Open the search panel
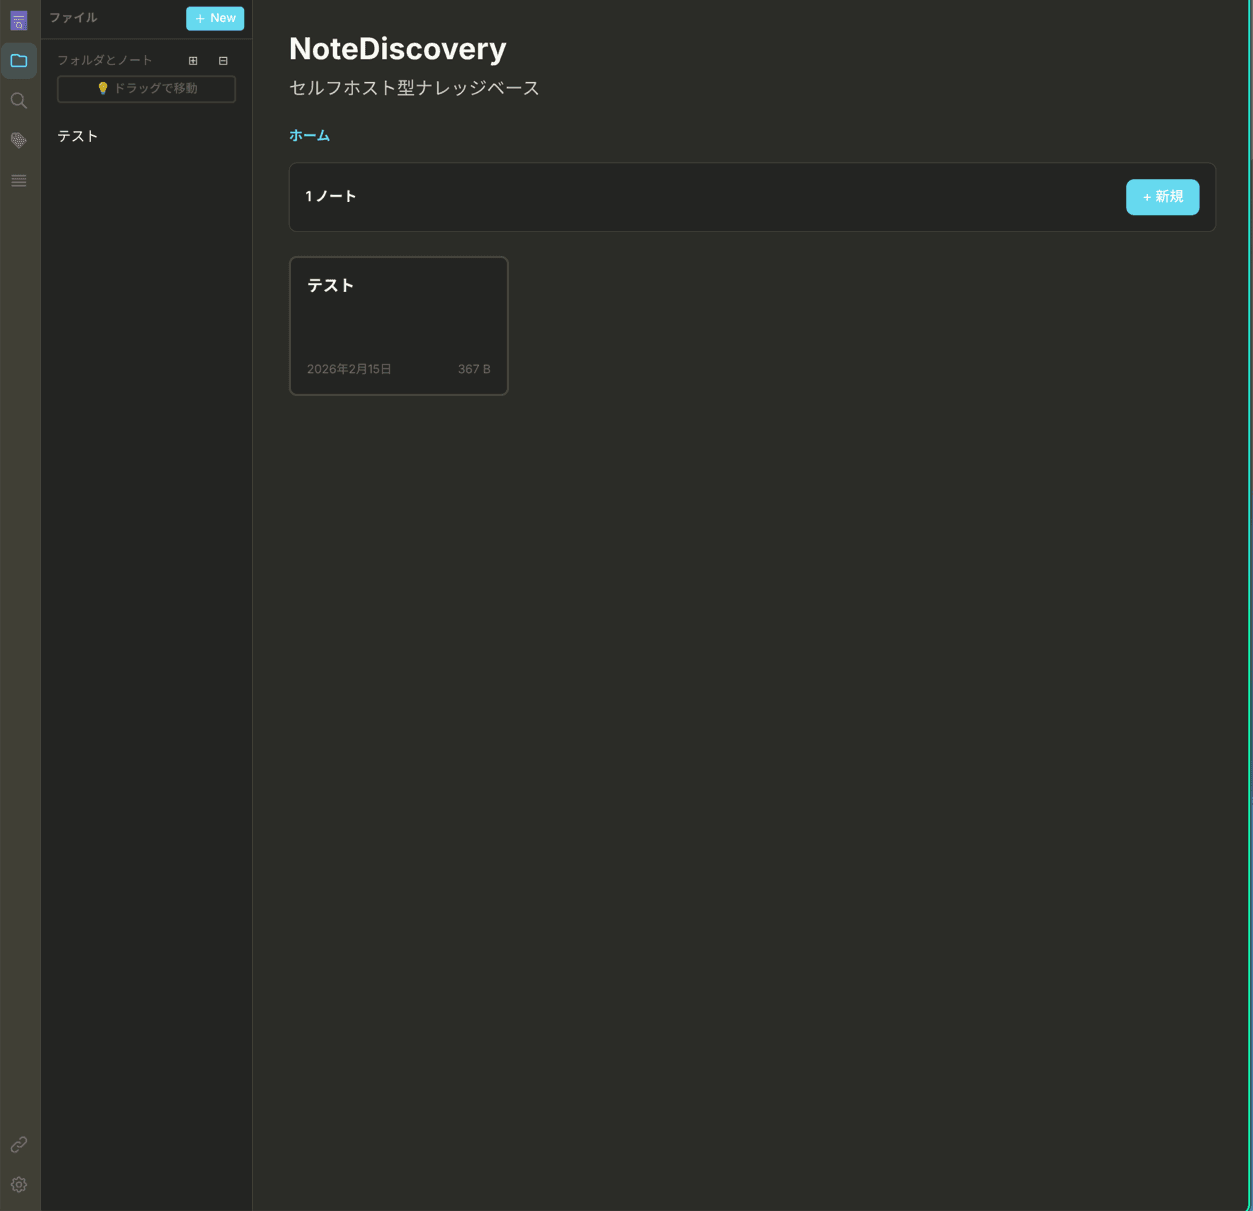The image size is (1253, 1211). [x=18, y=100]
